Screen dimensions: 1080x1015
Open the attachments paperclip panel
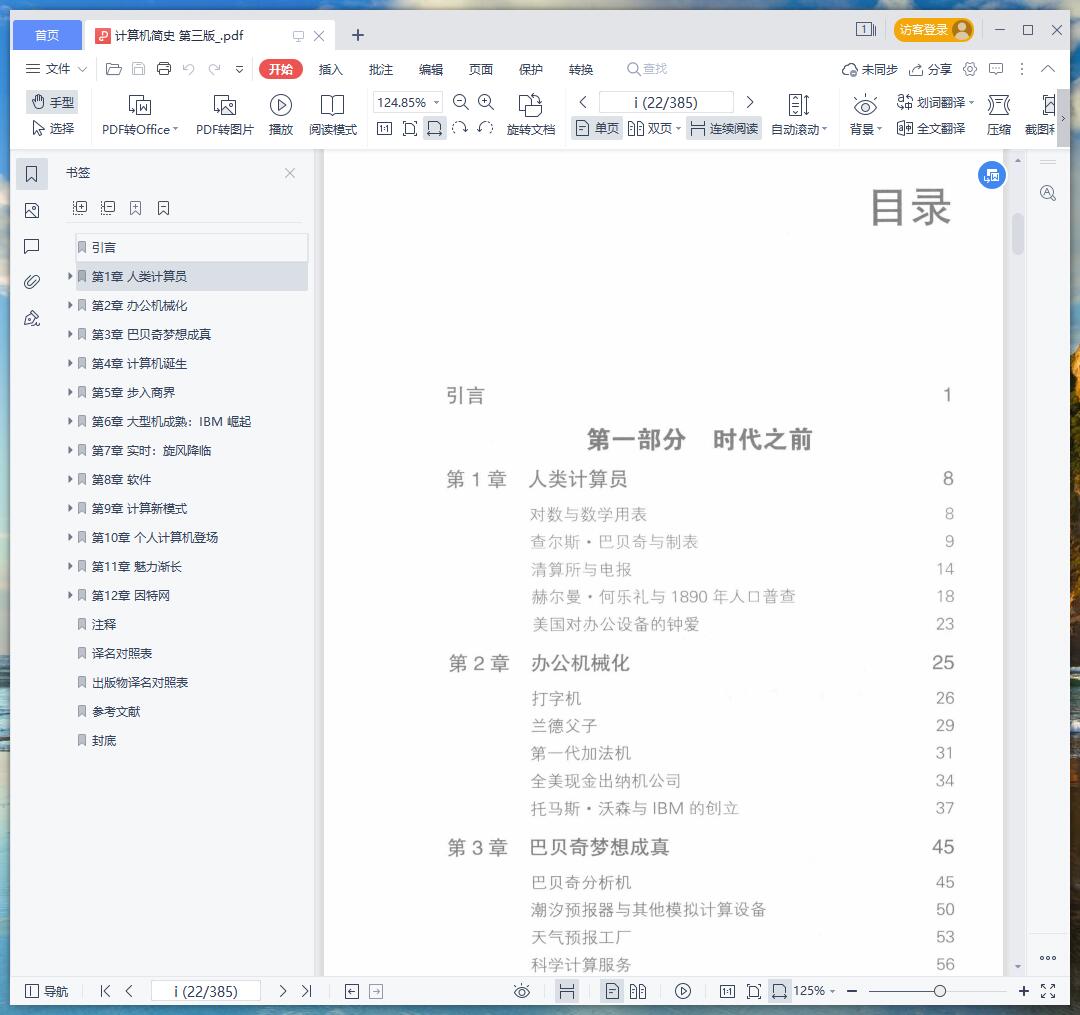32,282
